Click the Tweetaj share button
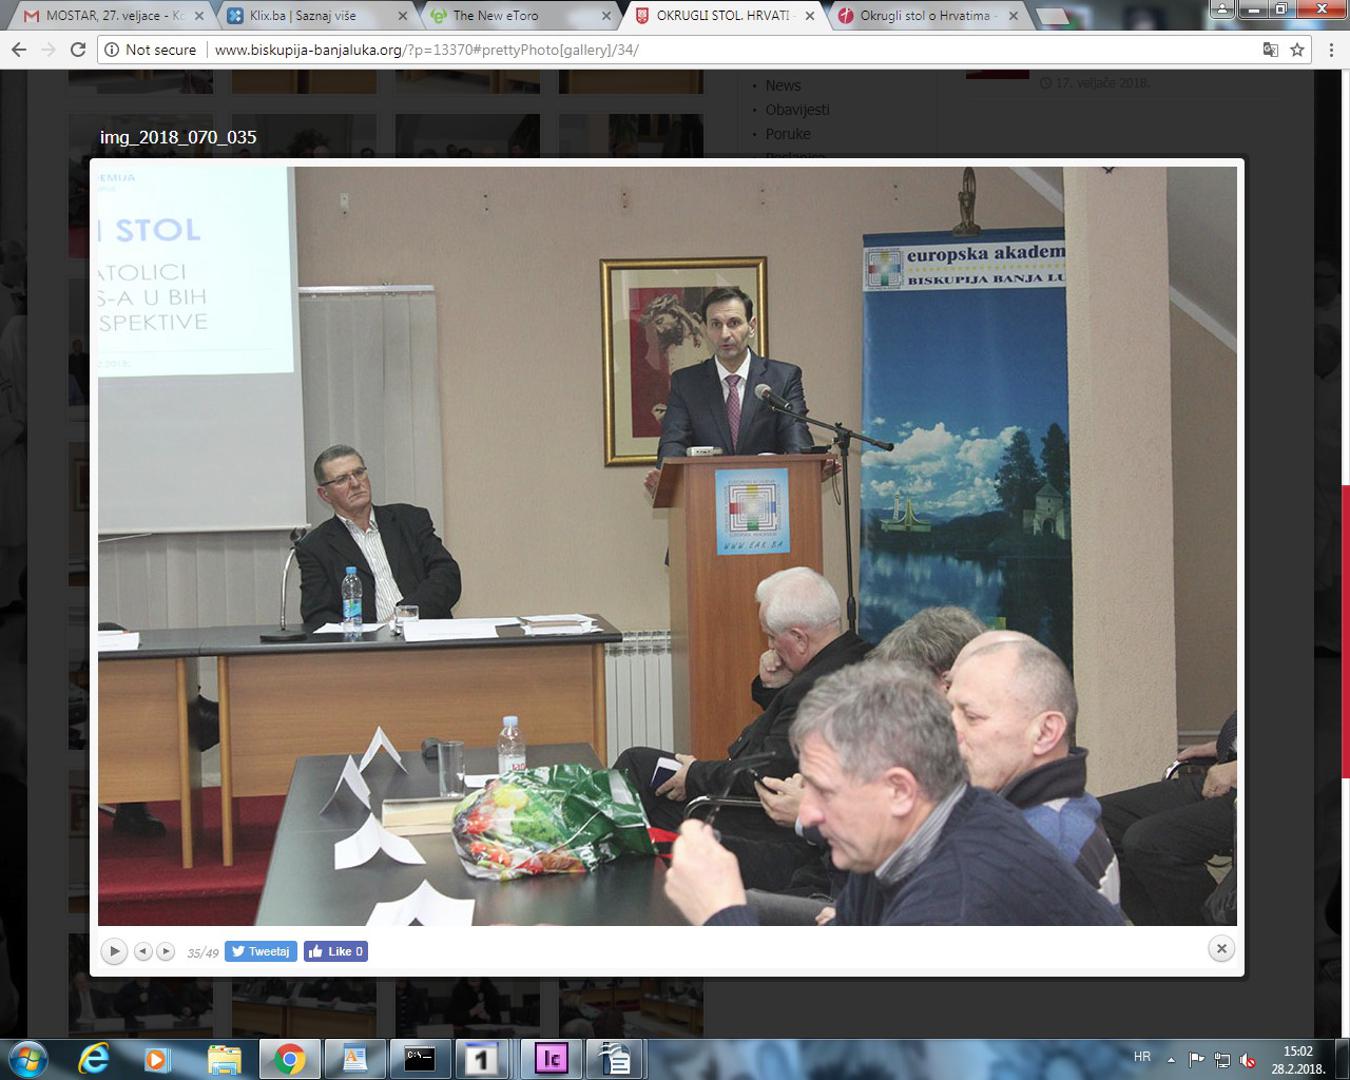Image resolution: width=1350 pixels, height=1080 pixels. pos(261,951)
